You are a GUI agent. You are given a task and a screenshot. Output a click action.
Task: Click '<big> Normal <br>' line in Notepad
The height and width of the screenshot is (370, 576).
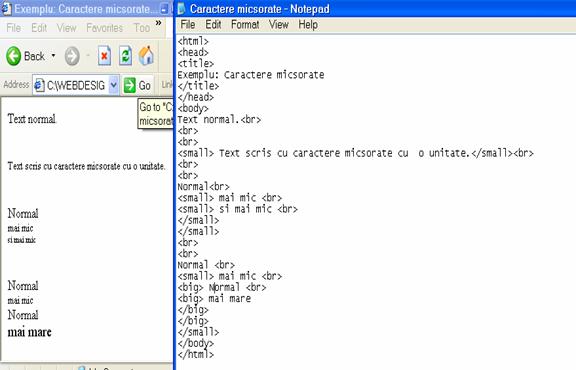tap(222, 287)
